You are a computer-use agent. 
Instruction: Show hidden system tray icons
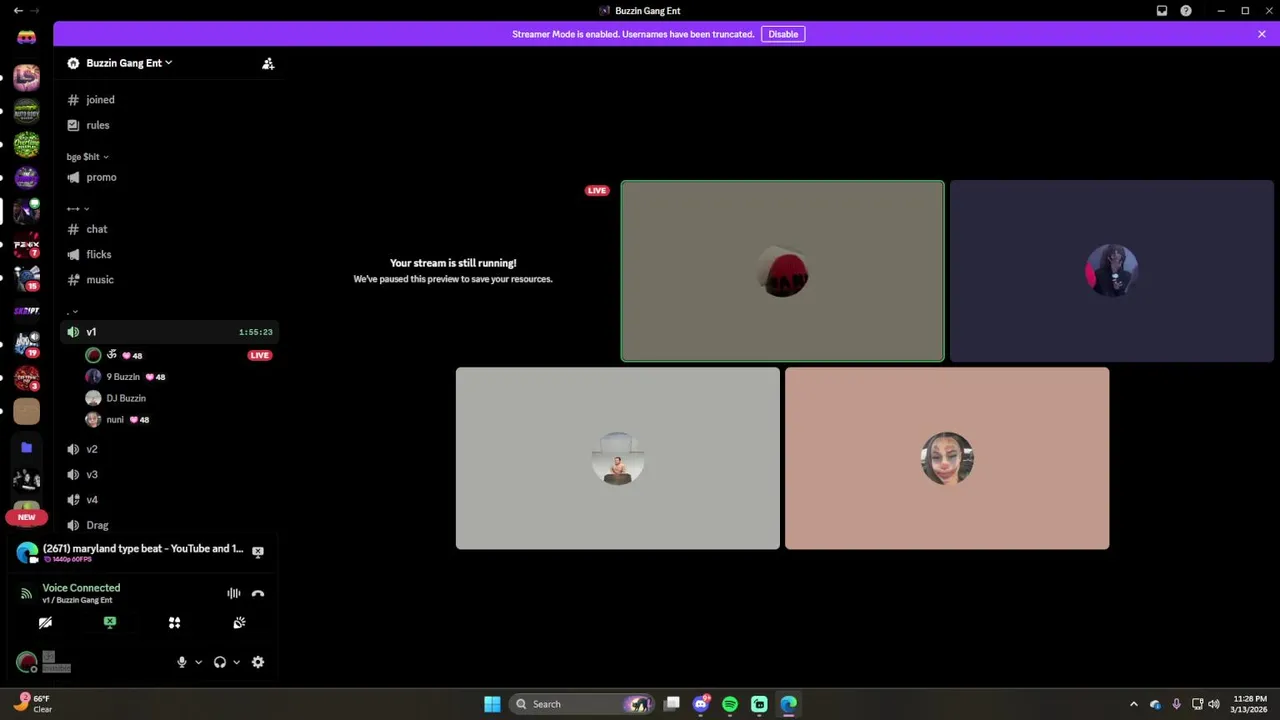(x=1133, y=704)
